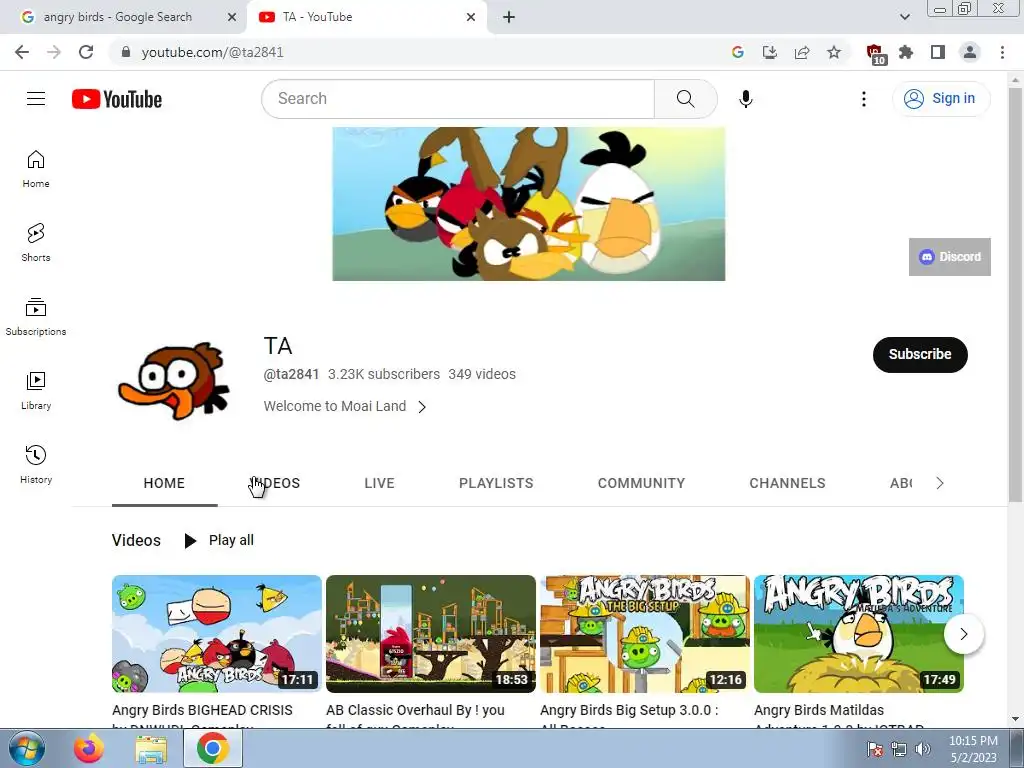
Task: Click the volume speaker tray icon
Action: point(923,749)
